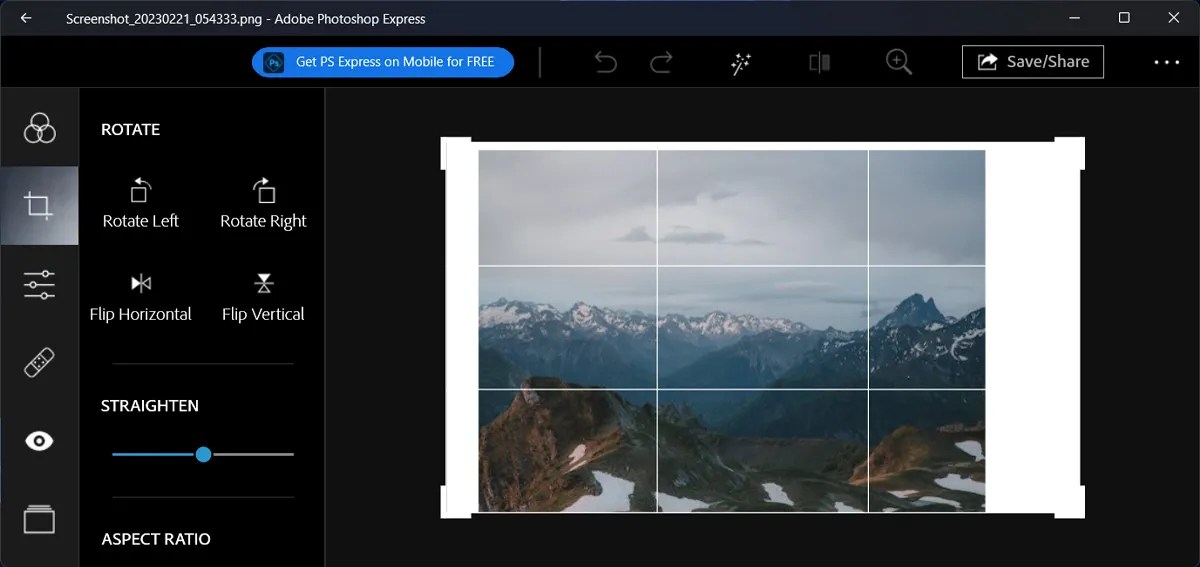
Task: Rotate the image left
Action: pyautogui.click(x=140, y=204)
